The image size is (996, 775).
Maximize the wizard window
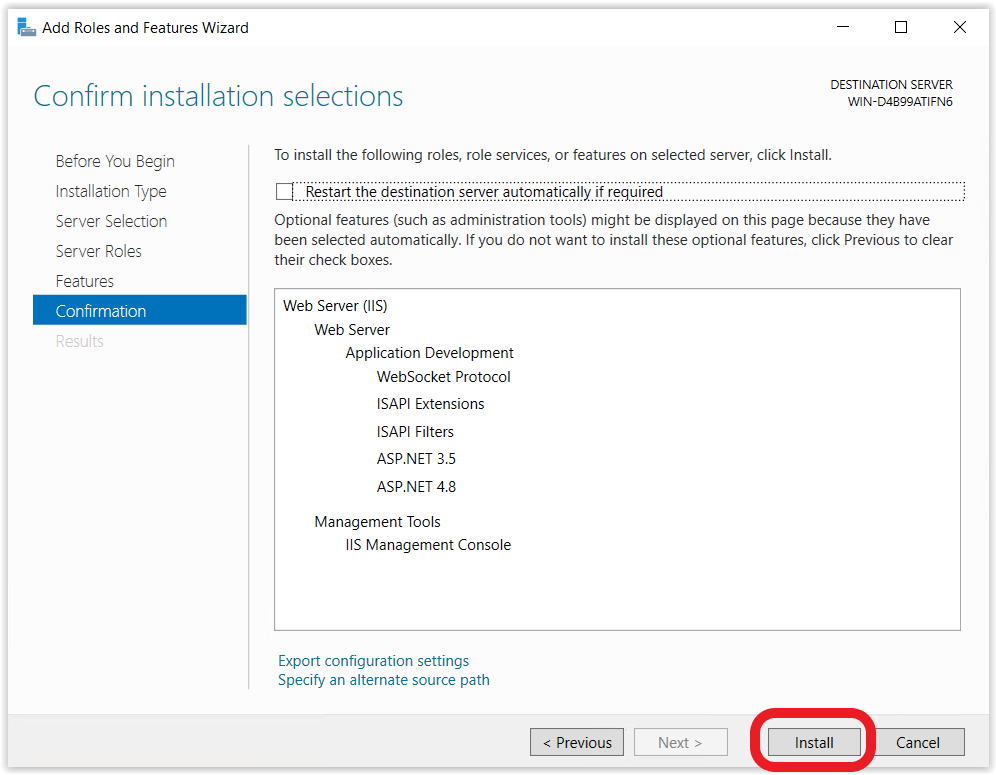point(901,27)
